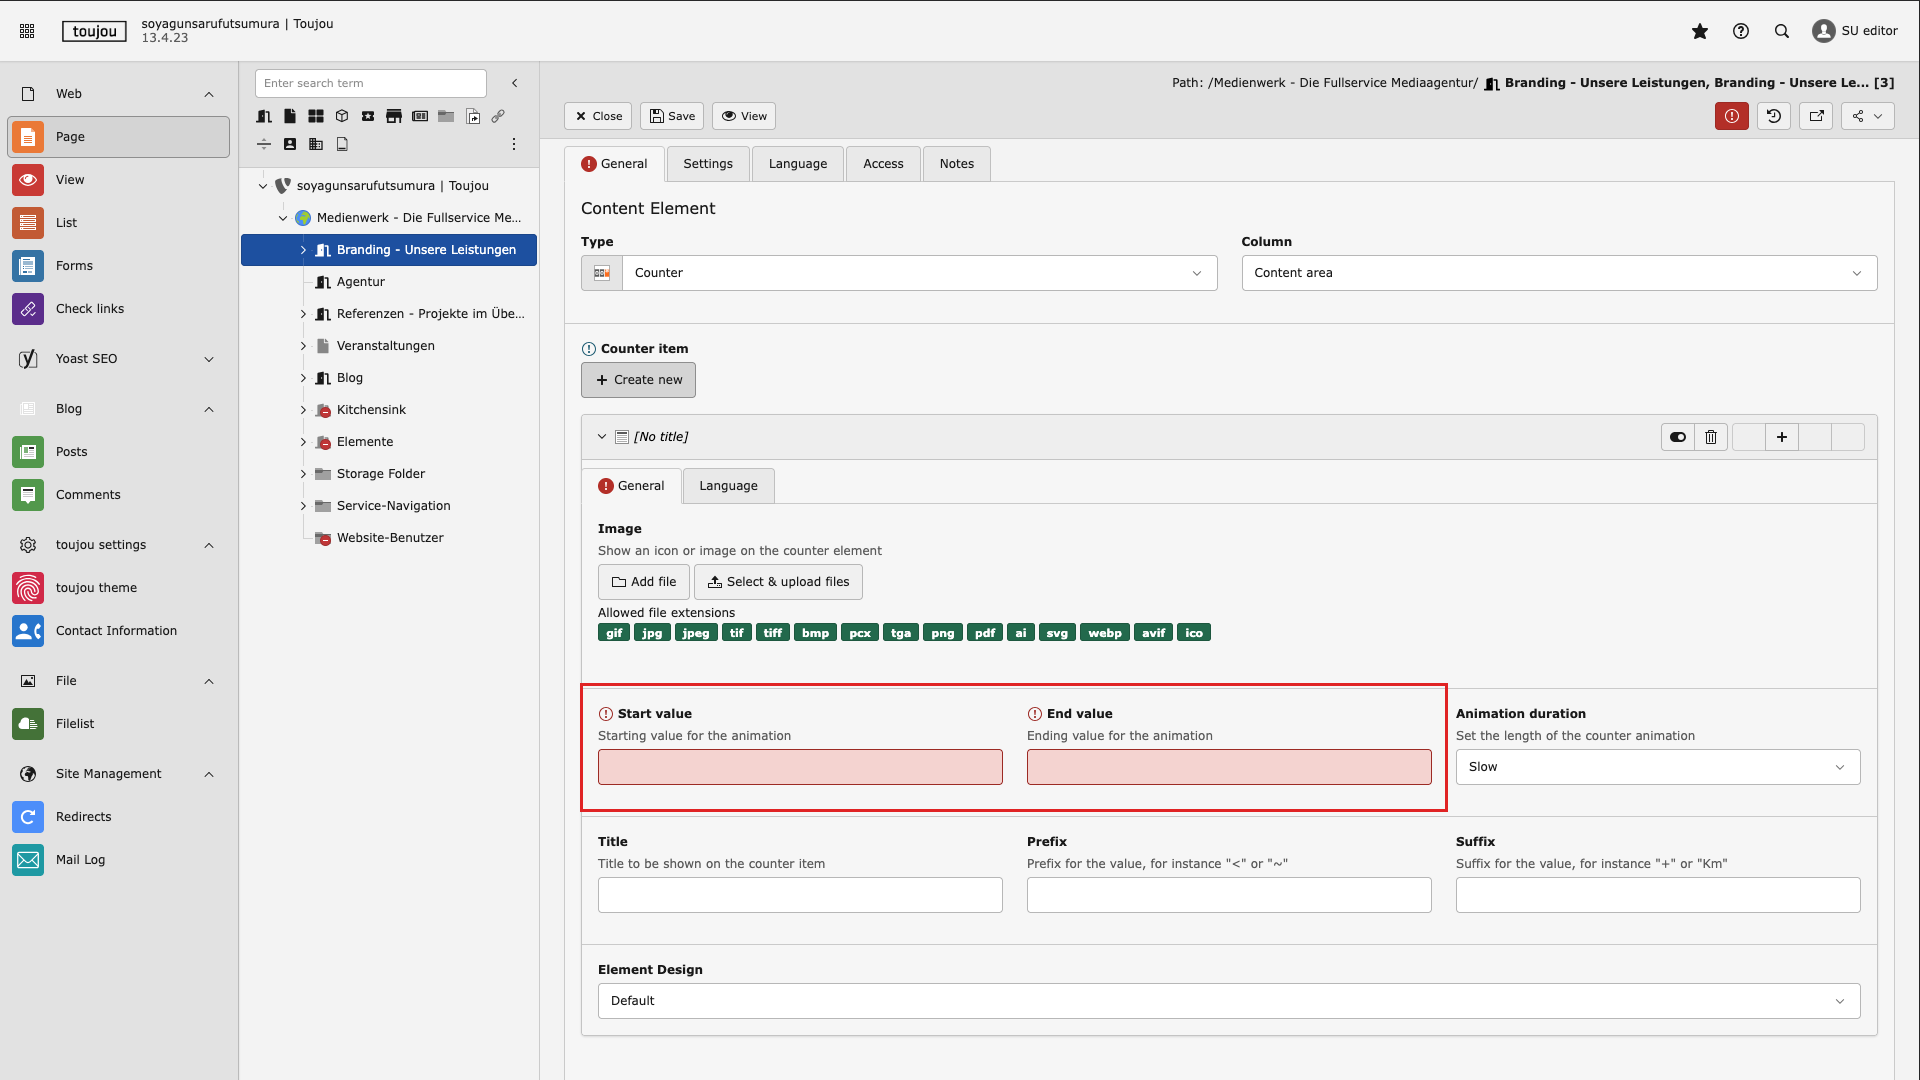Open the Type dropdown showing Counter
This screenshot has height=1080, width=1920.
(919, 273)
